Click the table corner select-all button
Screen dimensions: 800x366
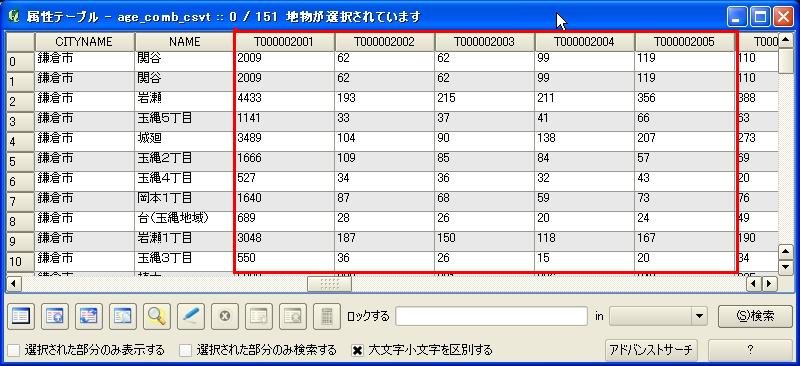(20, 42)
